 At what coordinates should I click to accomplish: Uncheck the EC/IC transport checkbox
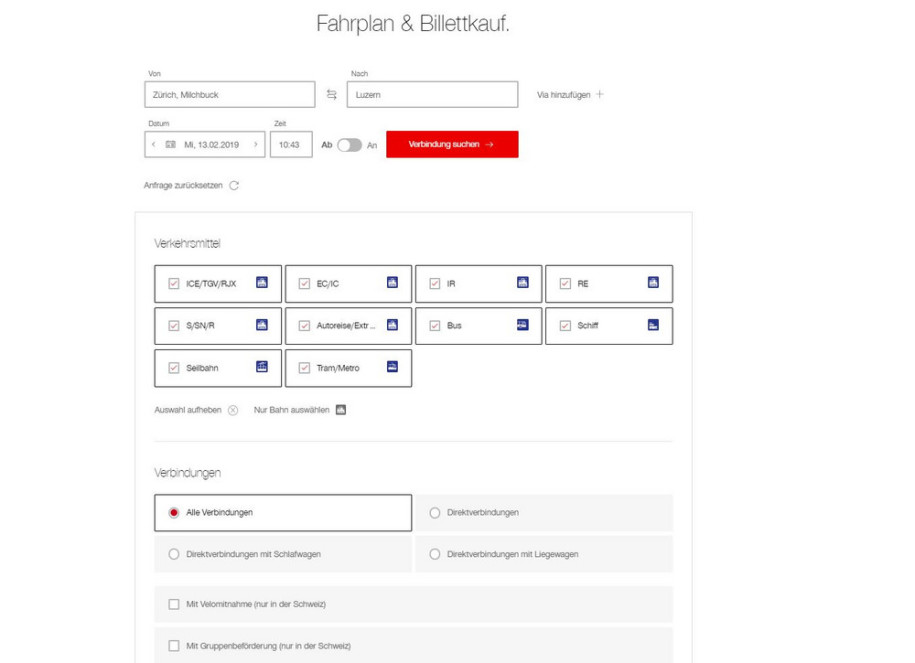pos(304,284)
